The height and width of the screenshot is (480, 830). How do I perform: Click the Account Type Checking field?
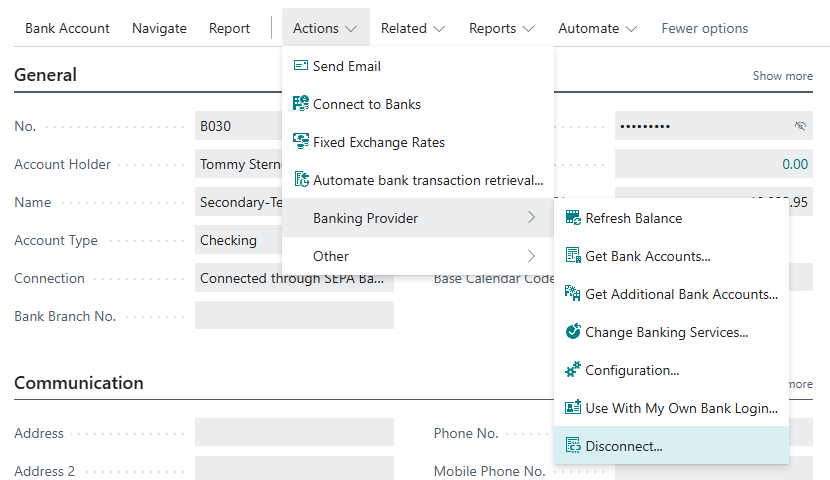point(238,240)
